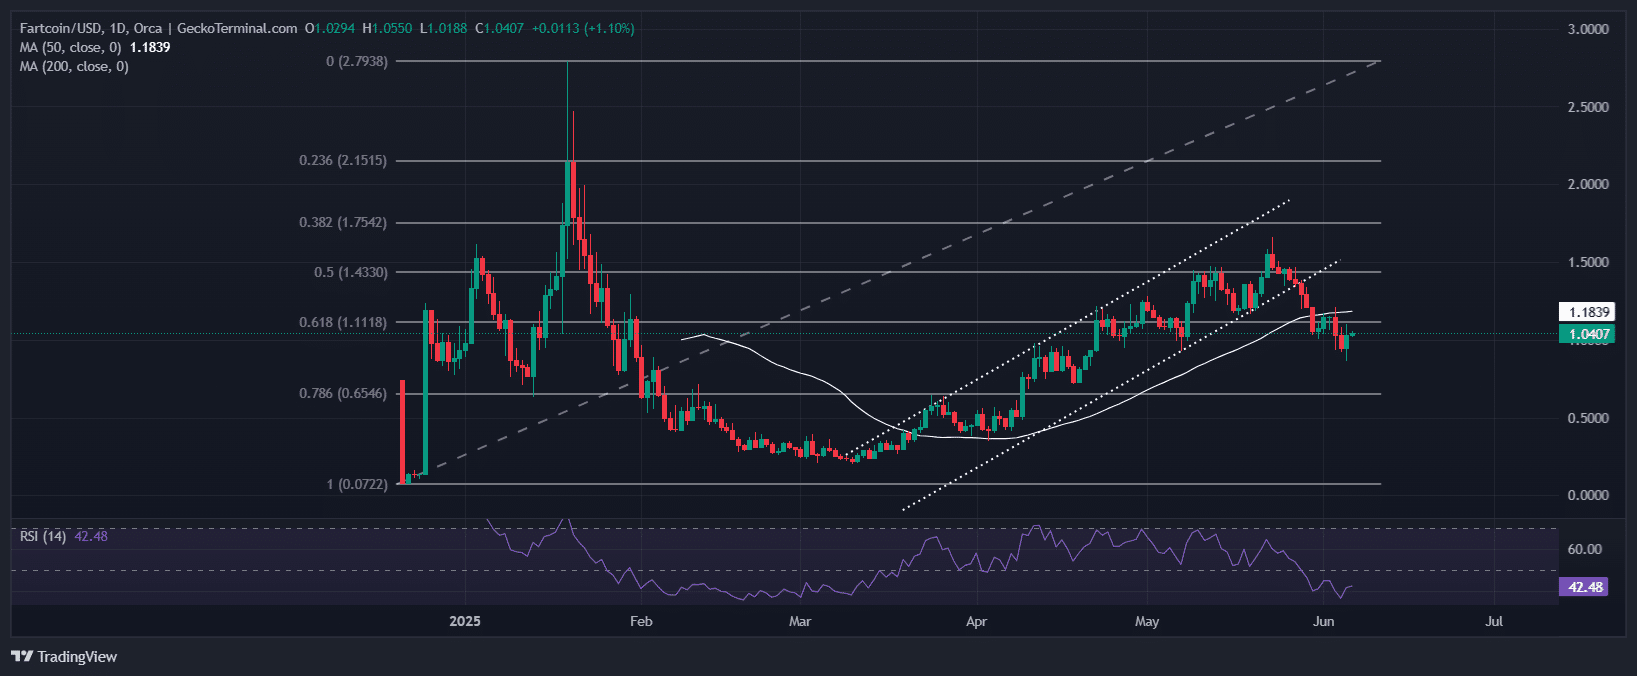Viewport: 1637px width, 676px height.
Task: Click the 2.0000 price axis label
Action: [x=1588, y=184]
